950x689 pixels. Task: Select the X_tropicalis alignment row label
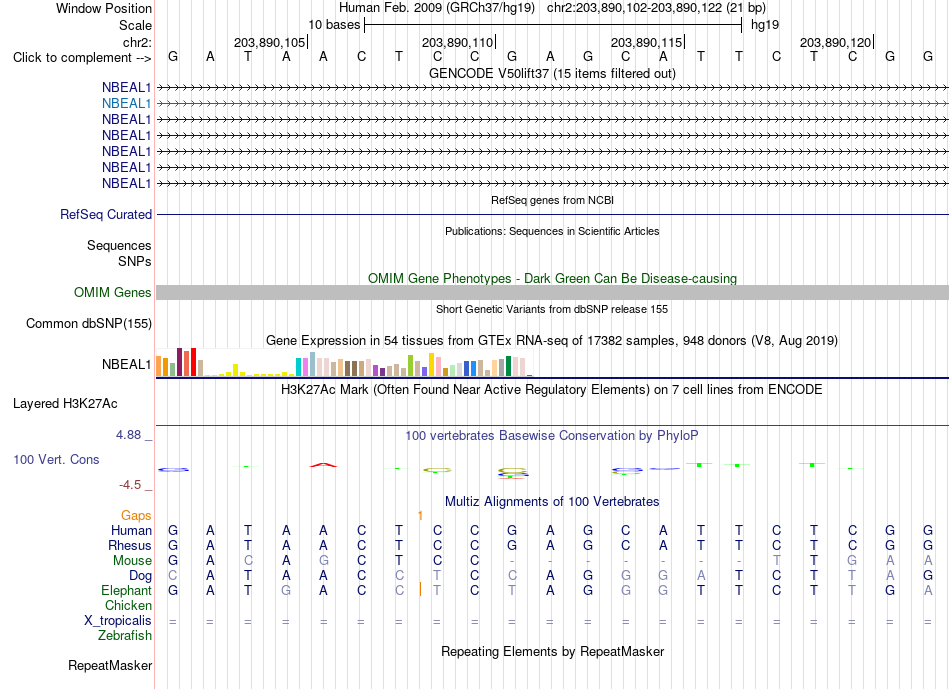(118, 621)
